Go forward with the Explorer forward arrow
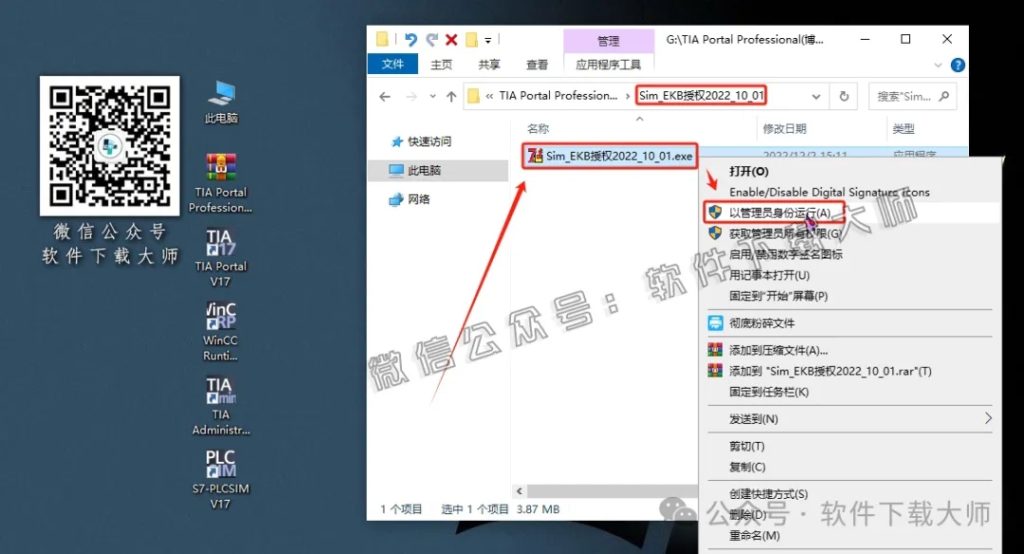Screen dimensions: 1024x554 point(411,97)
